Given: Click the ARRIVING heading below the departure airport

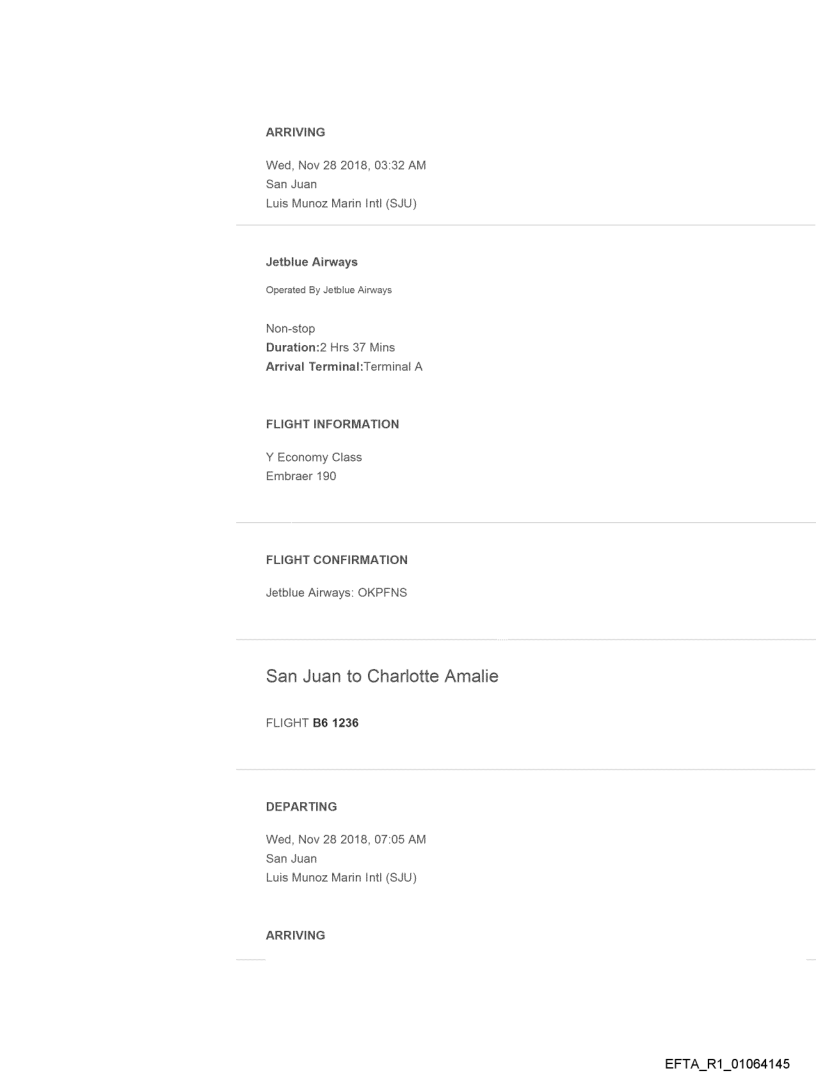Looking at the screenshot, I should (x=295, y=935).
